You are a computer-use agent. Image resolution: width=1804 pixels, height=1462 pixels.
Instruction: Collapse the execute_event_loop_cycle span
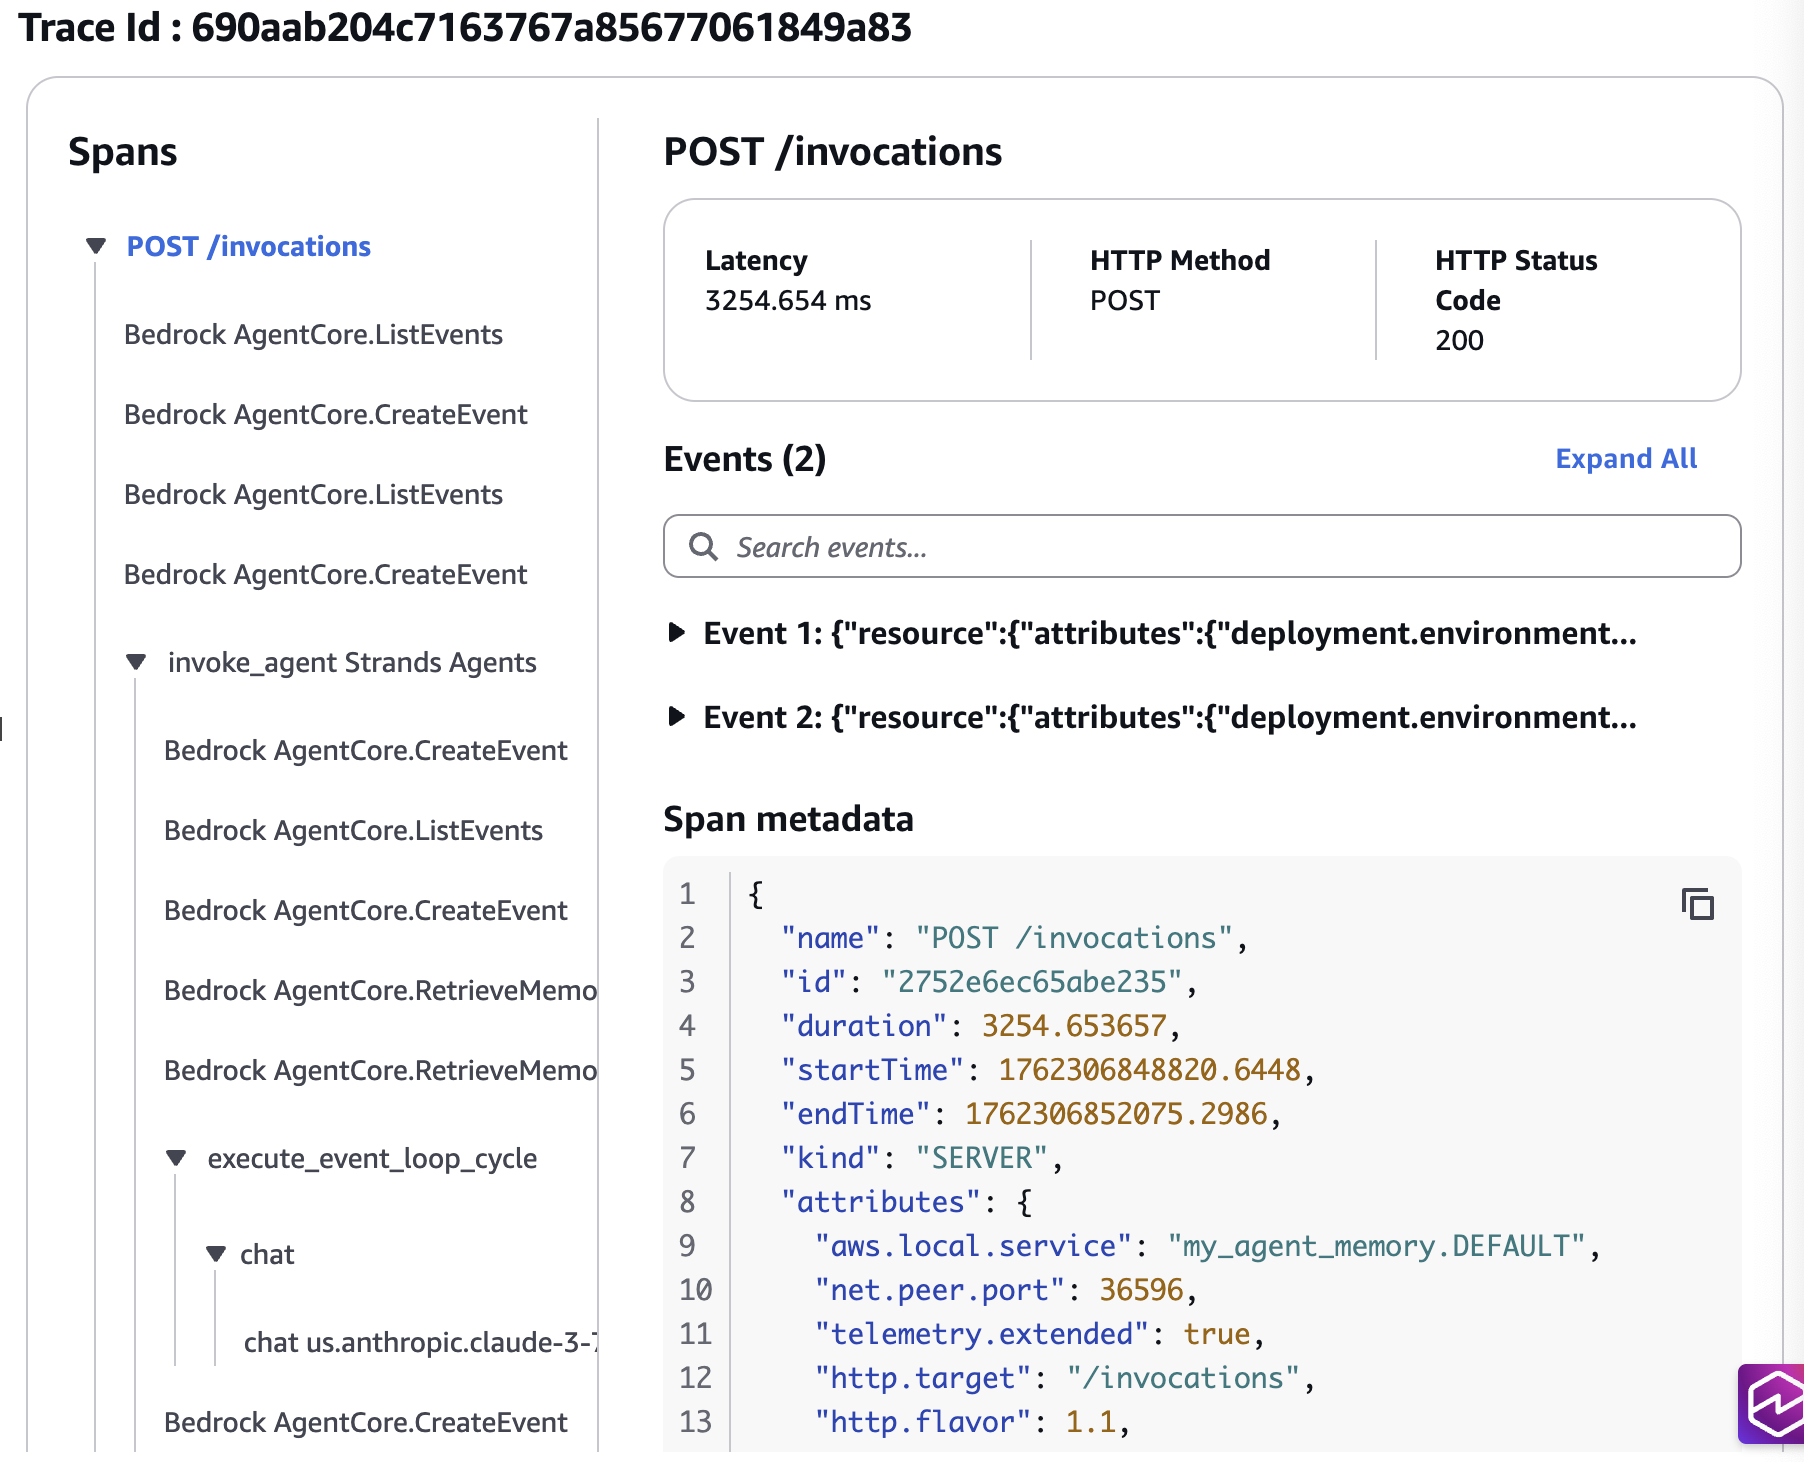point(177,1158)
